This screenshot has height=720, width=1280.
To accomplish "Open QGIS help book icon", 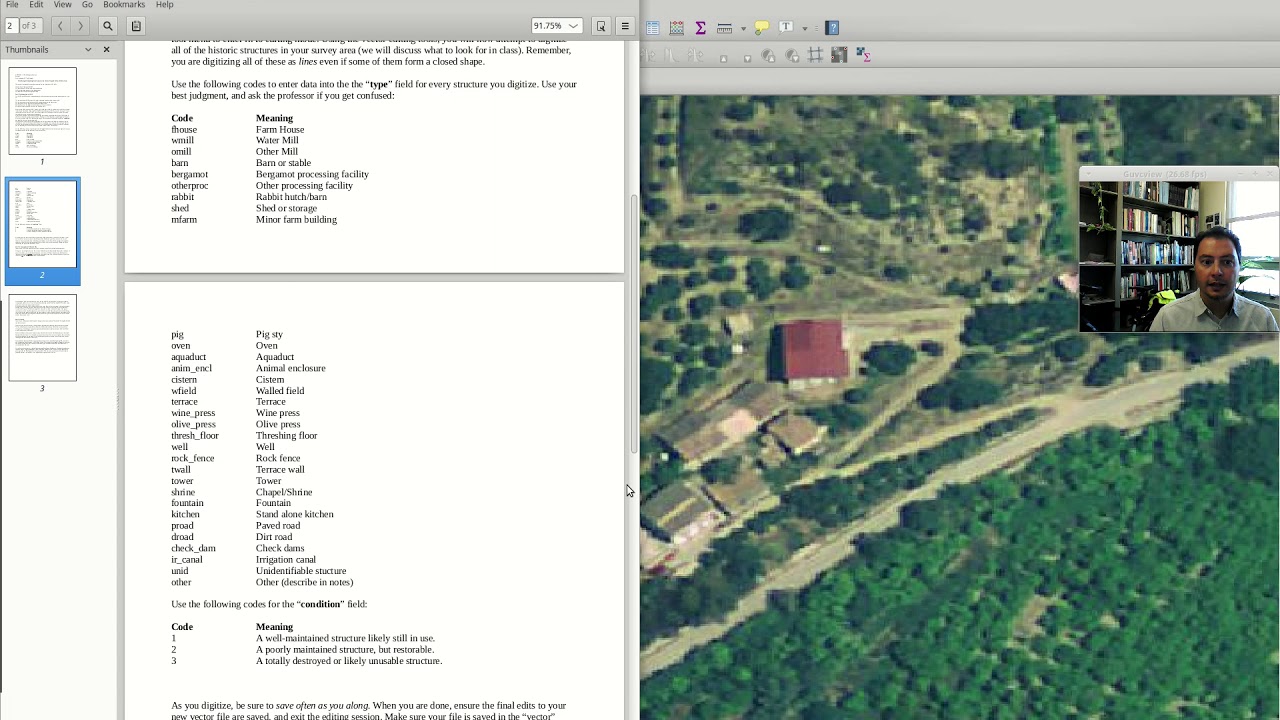I will [832, 27].
